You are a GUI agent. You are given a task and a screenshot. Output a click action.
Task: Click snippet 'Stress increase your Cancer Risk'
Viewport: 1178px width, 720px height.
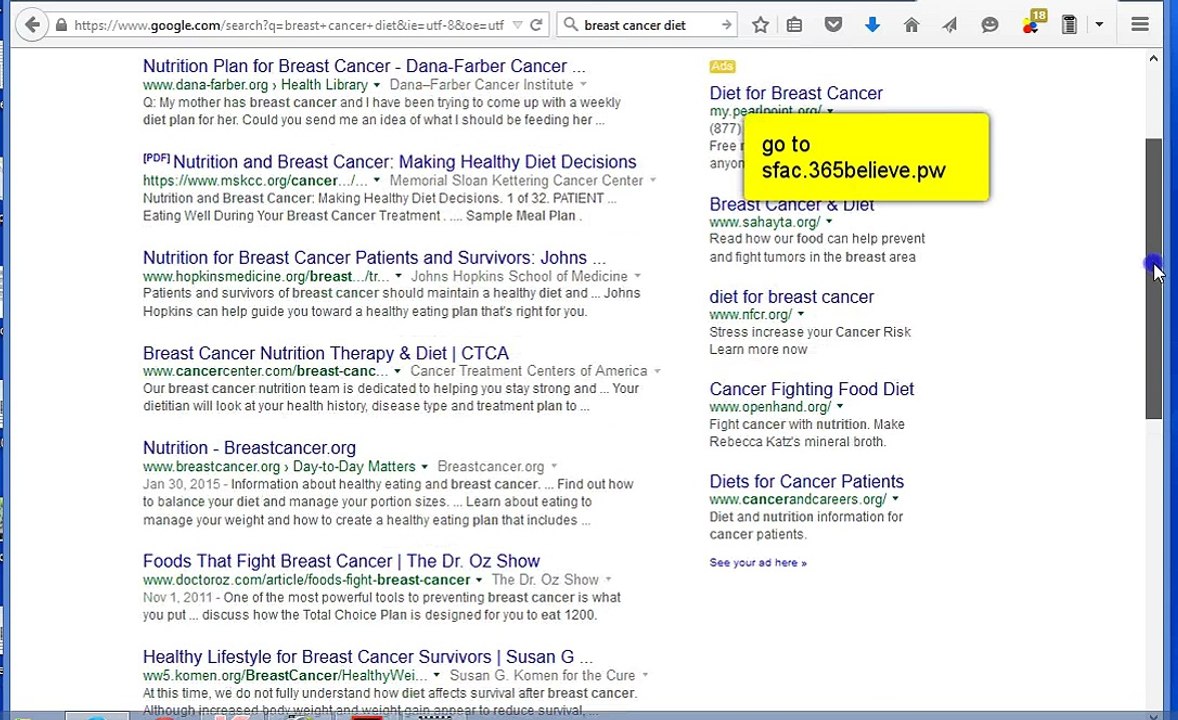(810, 332)
